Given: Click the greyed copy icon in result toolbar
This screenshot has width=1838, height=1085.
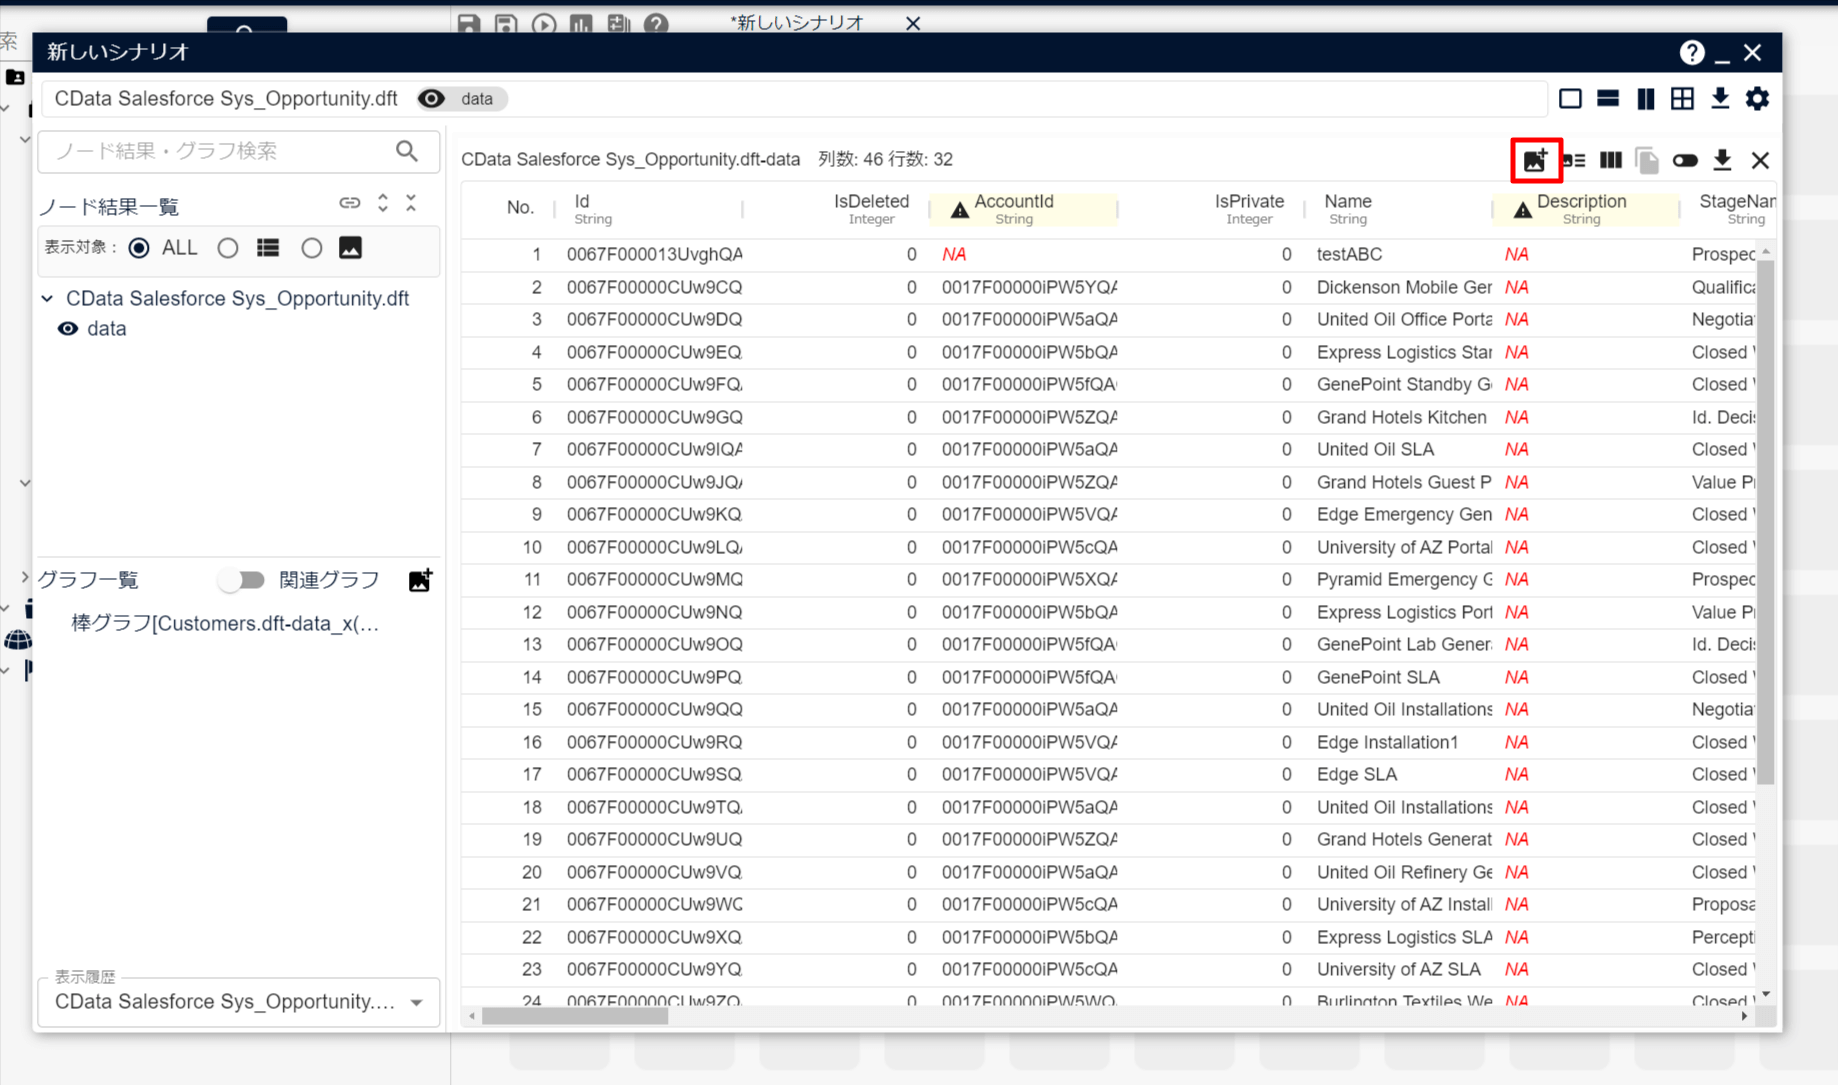Looking at the screenshot, I should tap(1647, 160).
